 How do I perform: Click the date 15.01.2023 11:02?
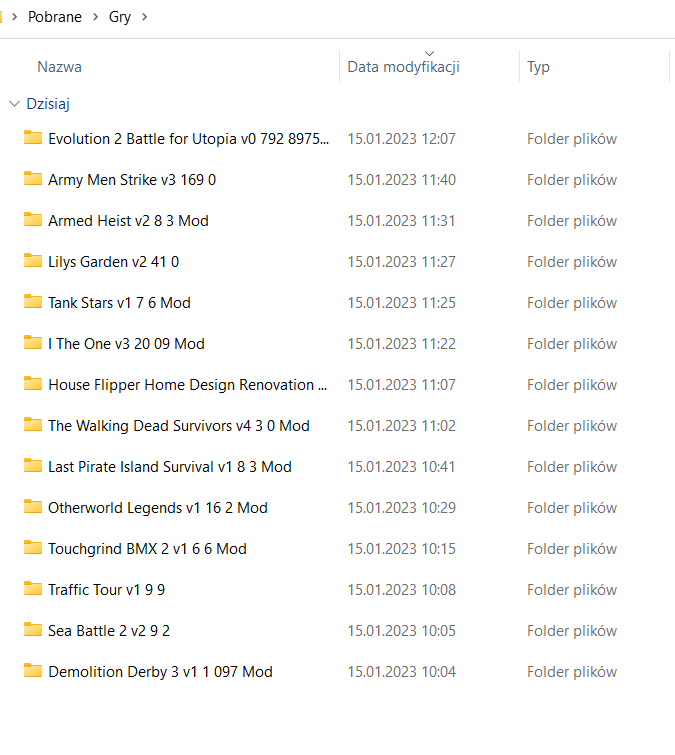[402, 426]
